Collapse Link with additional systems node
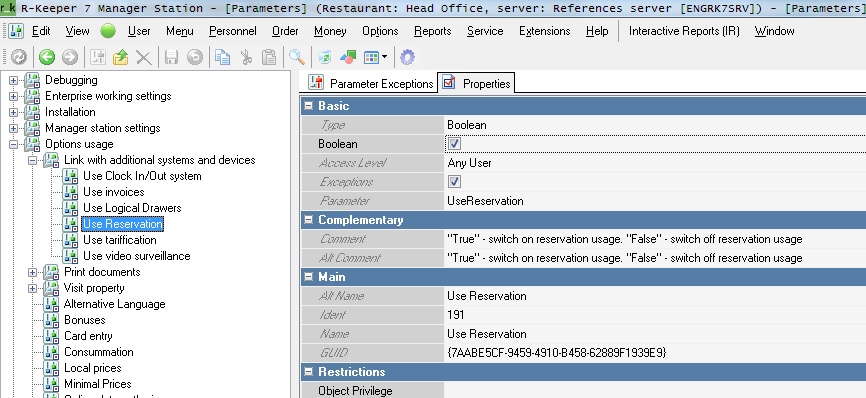Image resolution: width=866 pixels, height=398 pixels. [33, 161]
